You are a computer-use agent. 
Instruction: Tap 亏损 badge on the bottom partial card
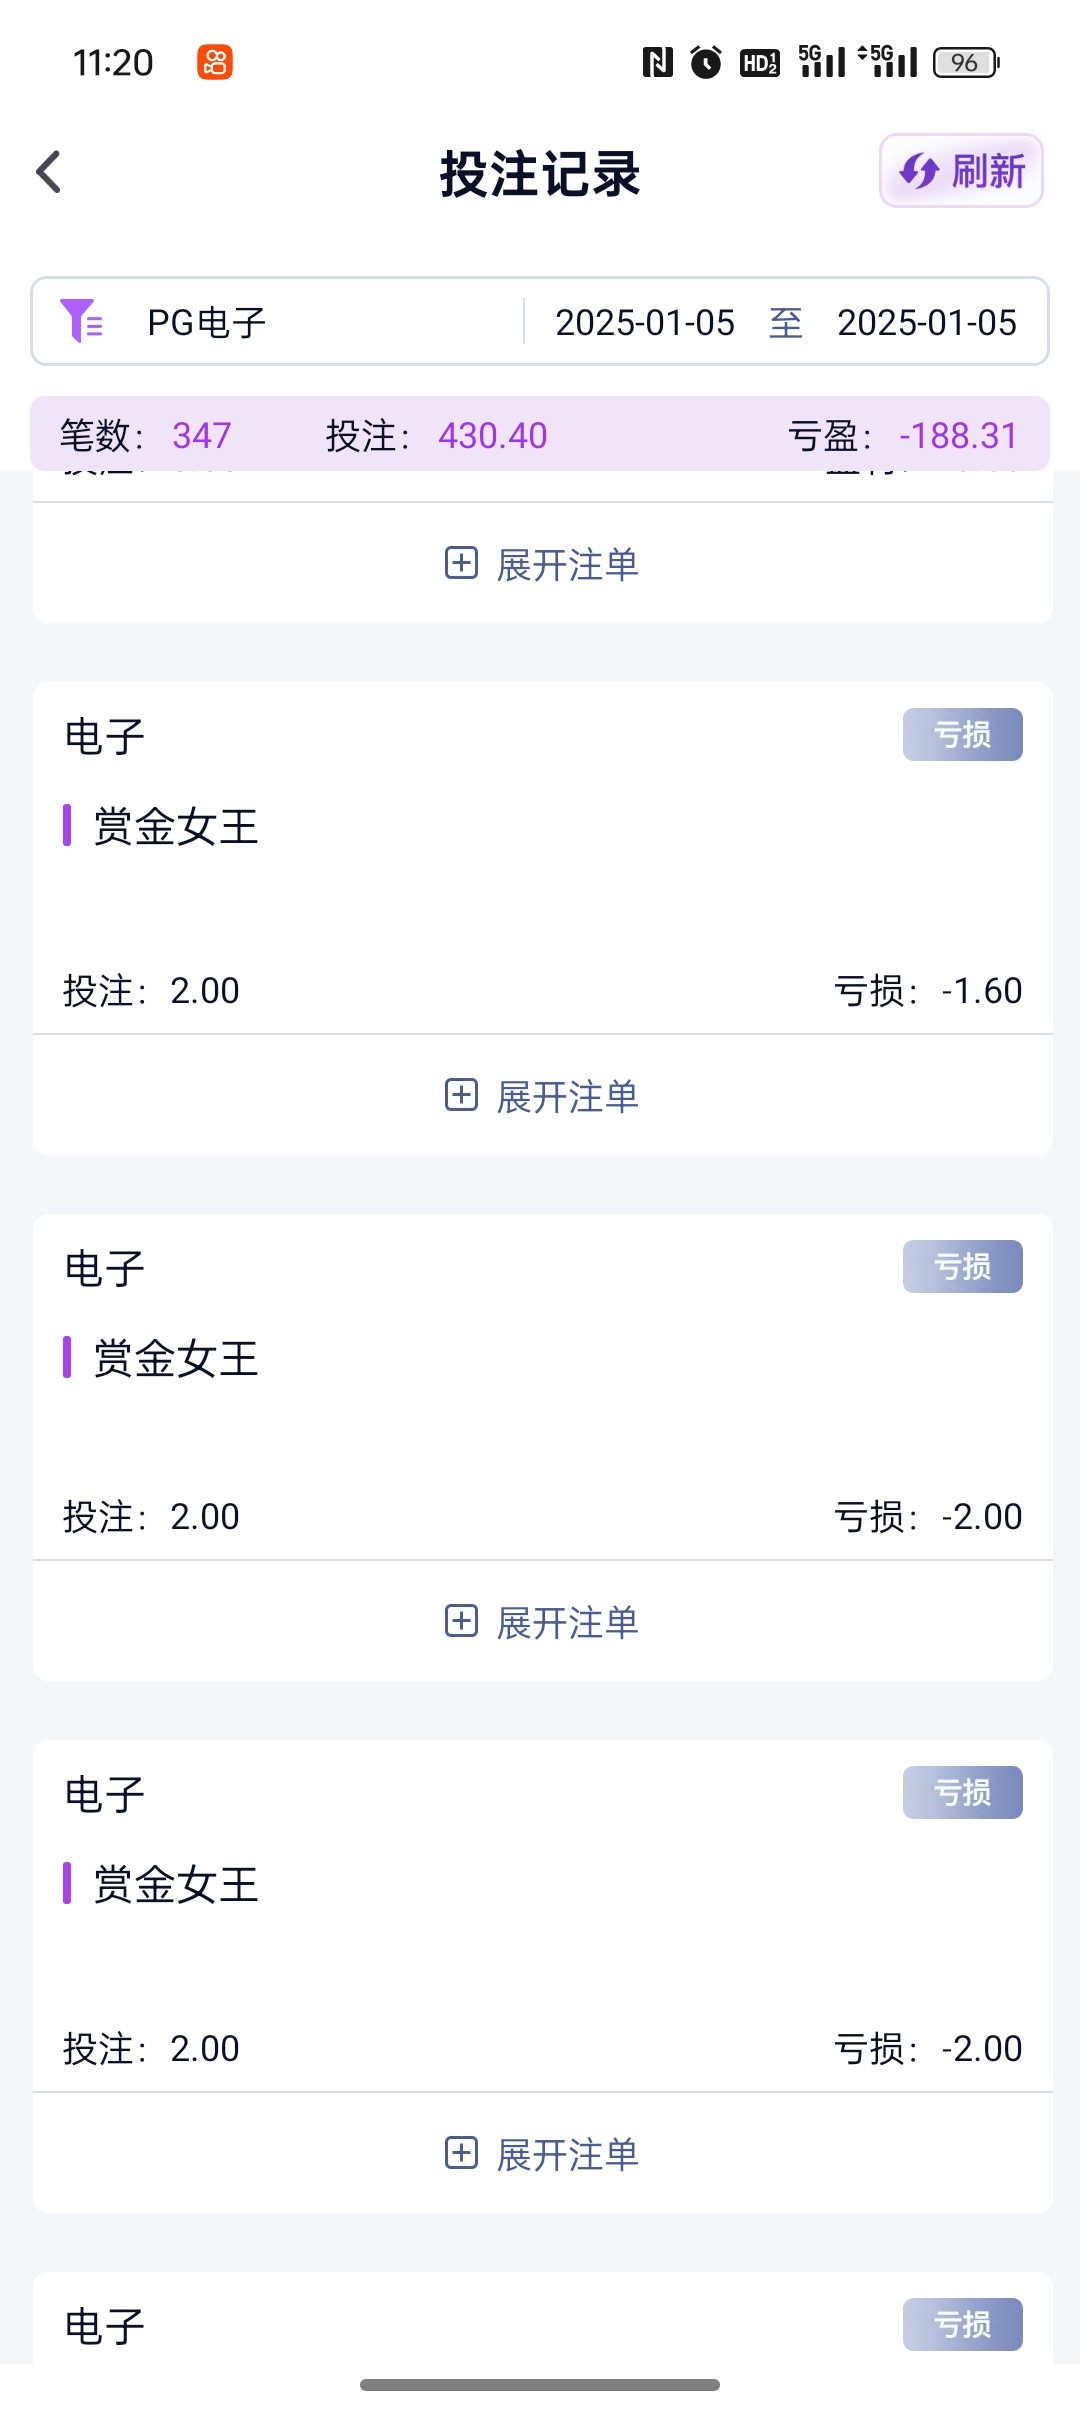click(x=962, y=2324)
